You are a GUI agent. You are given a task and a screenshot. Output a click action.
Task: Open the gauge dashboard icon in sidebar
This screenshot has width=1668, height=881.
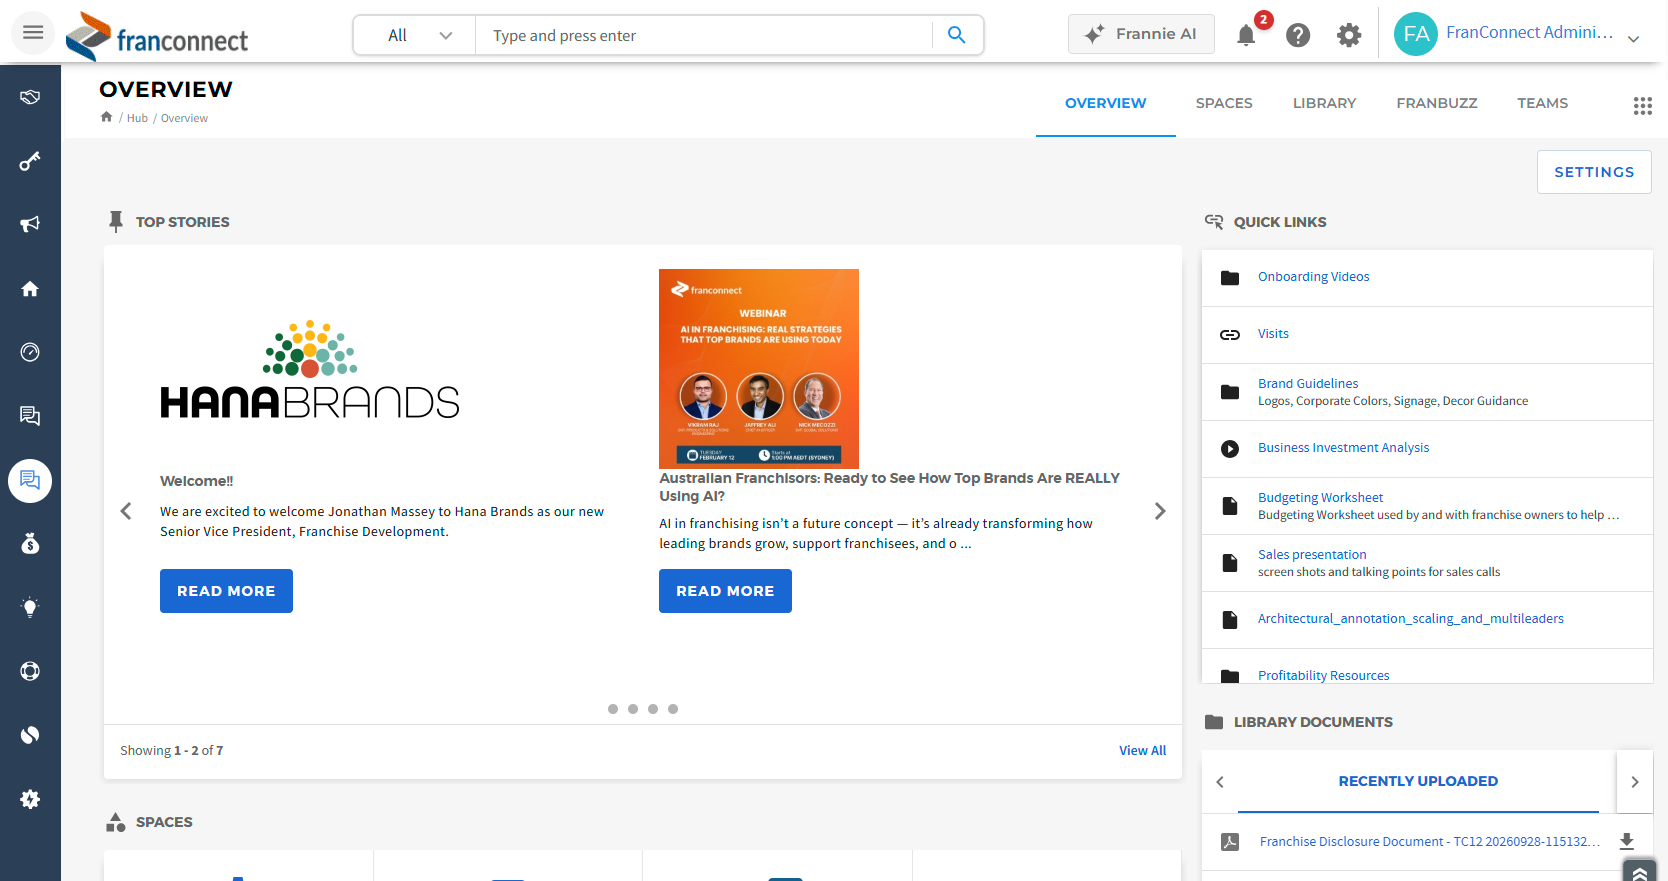(30, 352)
